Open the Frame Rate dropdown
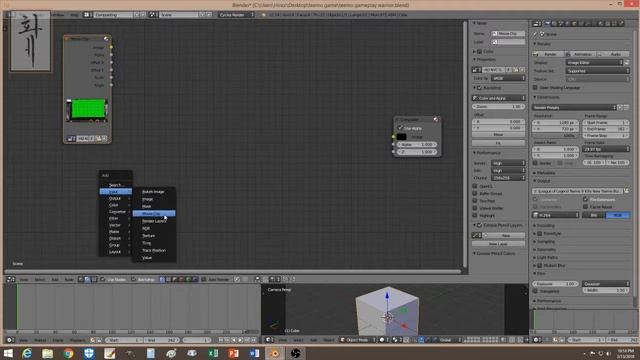Screen dimensions: 640x360 606,149
